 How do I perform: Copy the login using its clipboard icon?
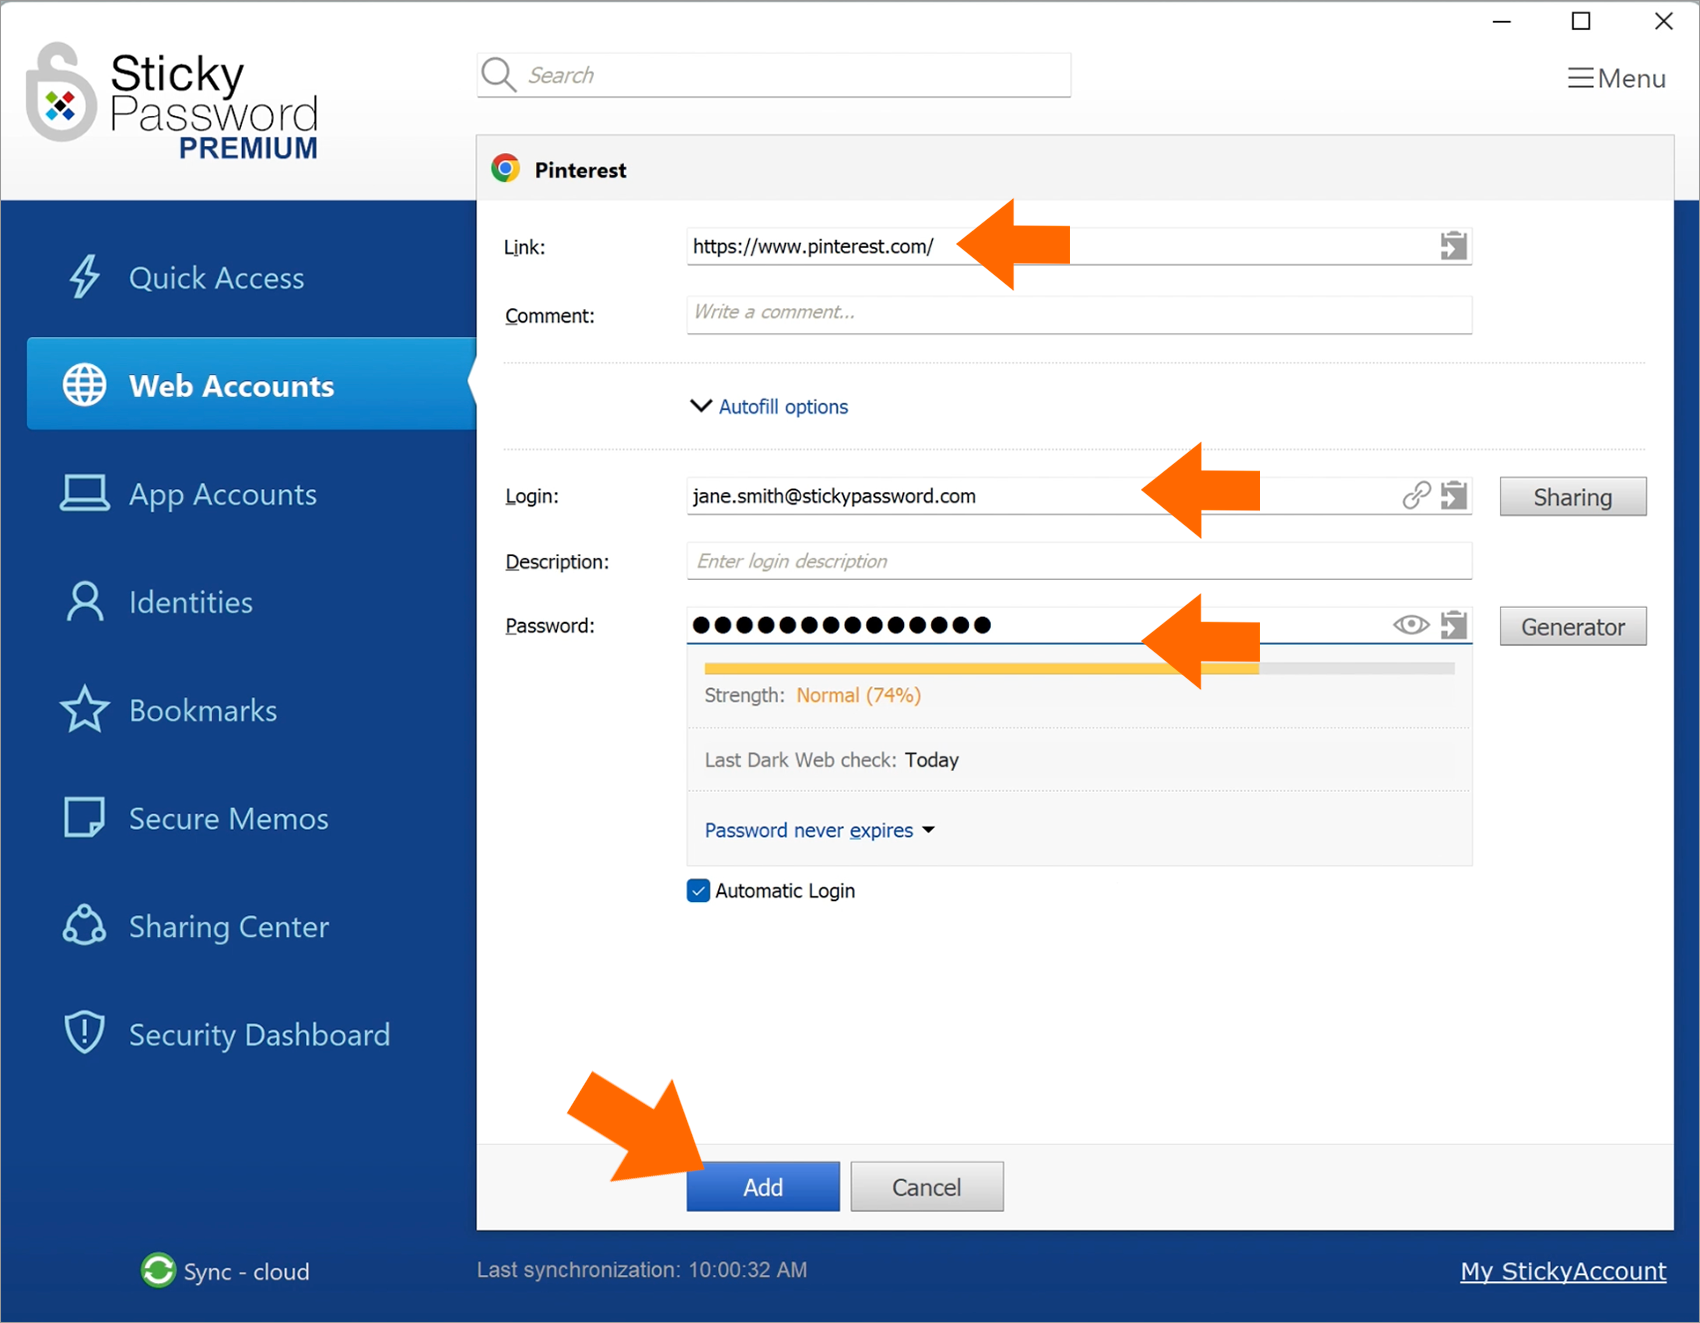[x=1454, y=495]
